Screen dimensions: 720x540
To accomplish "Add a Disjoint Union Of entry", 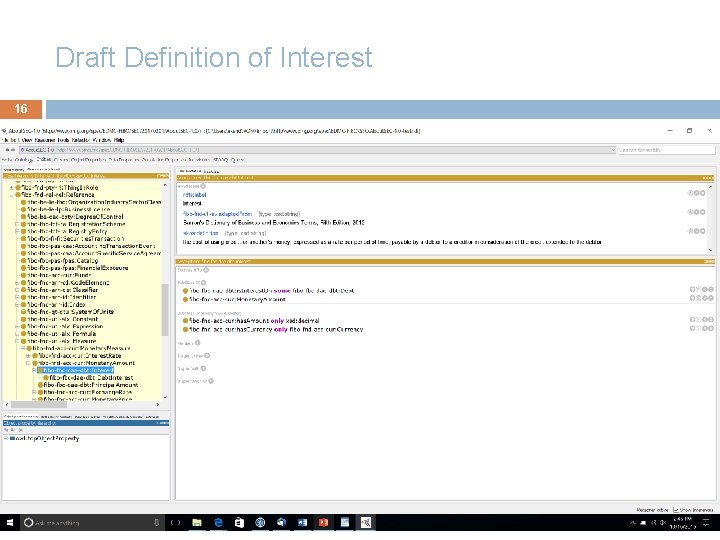I will (x=211, y=381).
